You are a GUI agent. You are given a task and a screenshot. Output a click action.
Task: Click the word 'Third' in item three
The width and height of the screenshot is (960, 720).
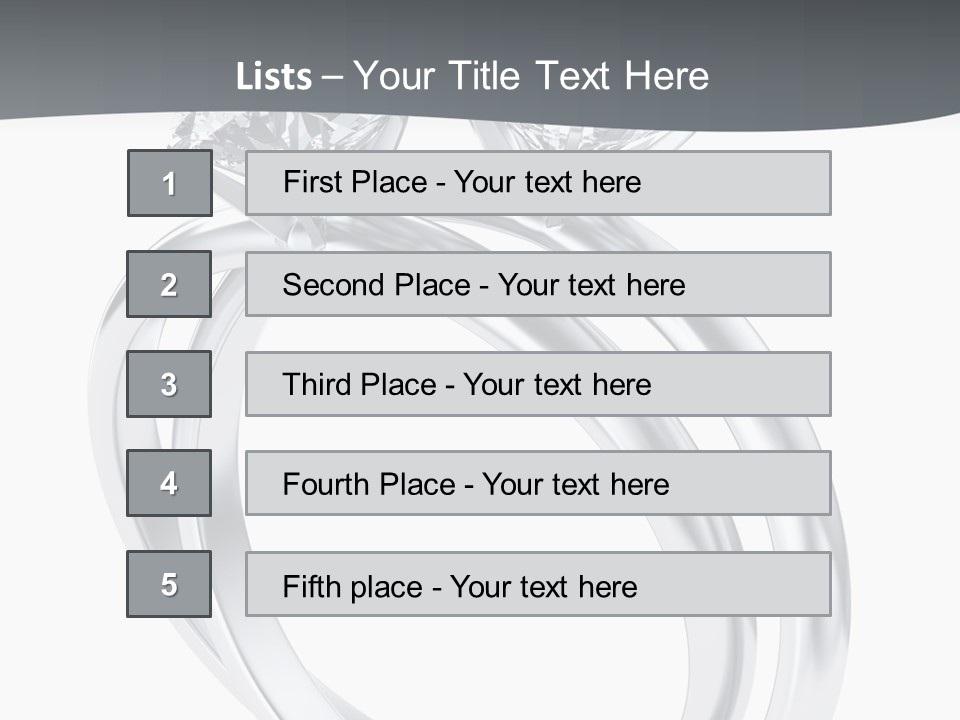(316, 385)
